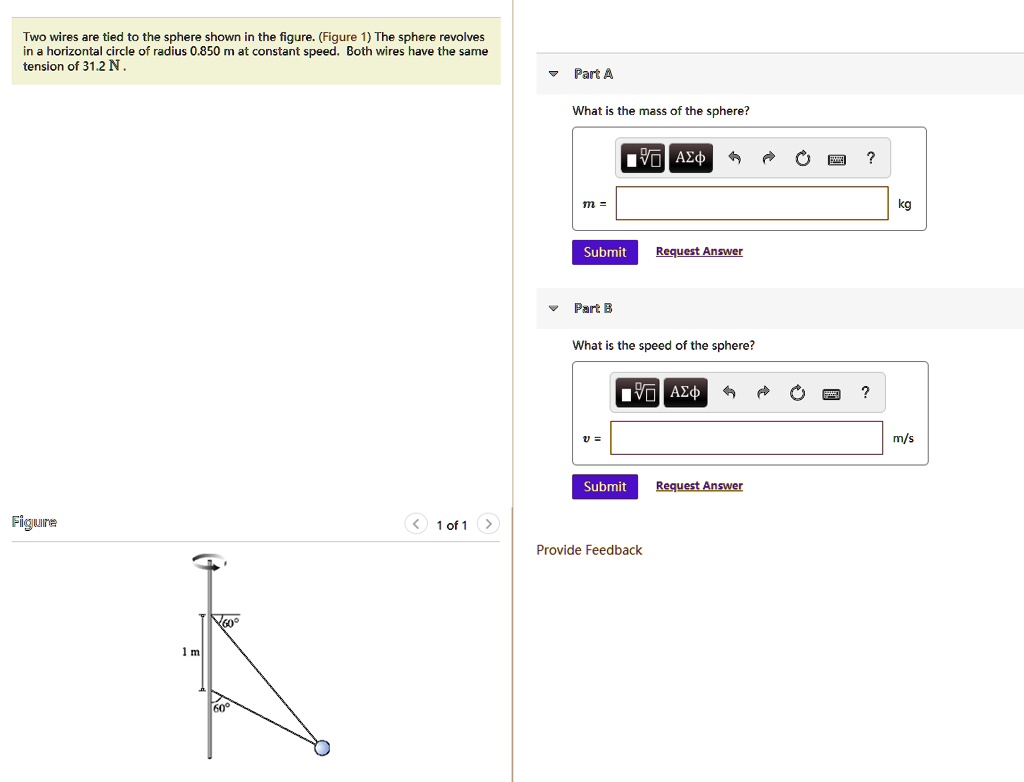1024x782 pixels.
Task: Collapse the Part A section
Action: (x=553, y=73)
